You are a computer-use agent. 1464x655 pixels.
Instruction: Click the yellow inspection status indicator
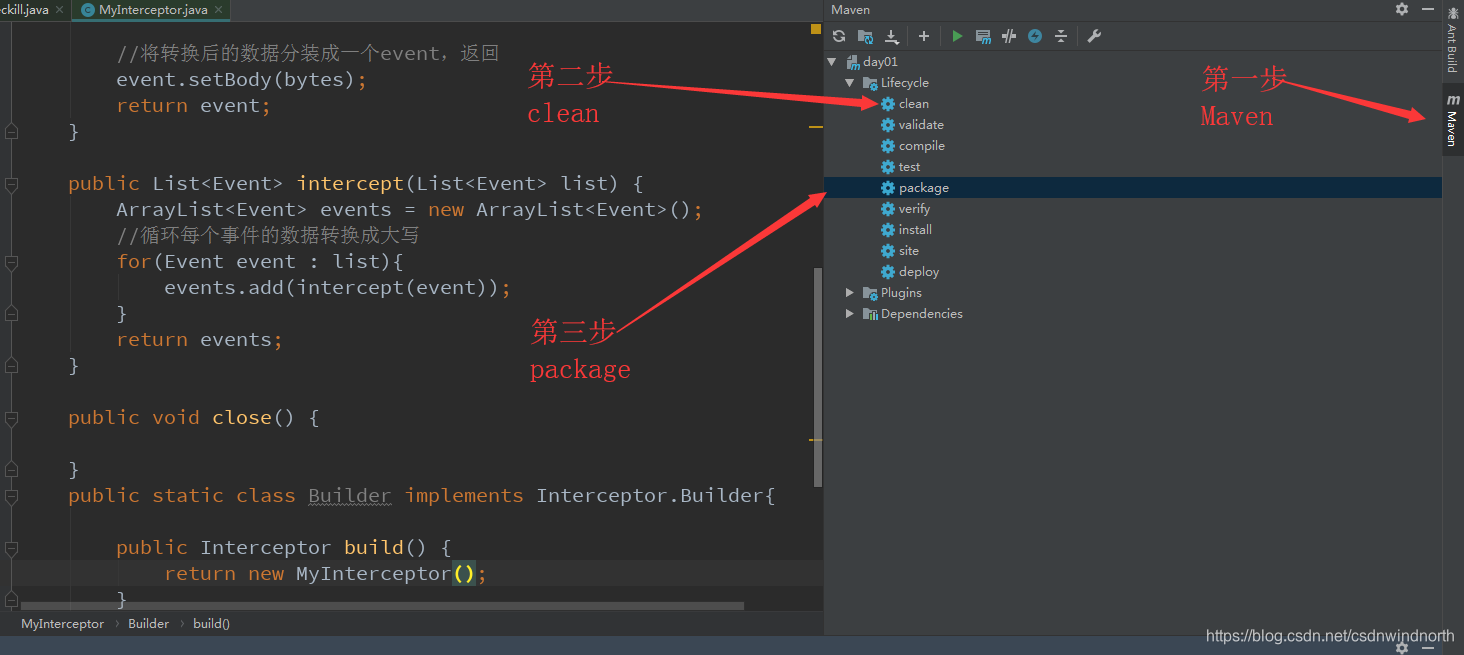click(816, 29)
